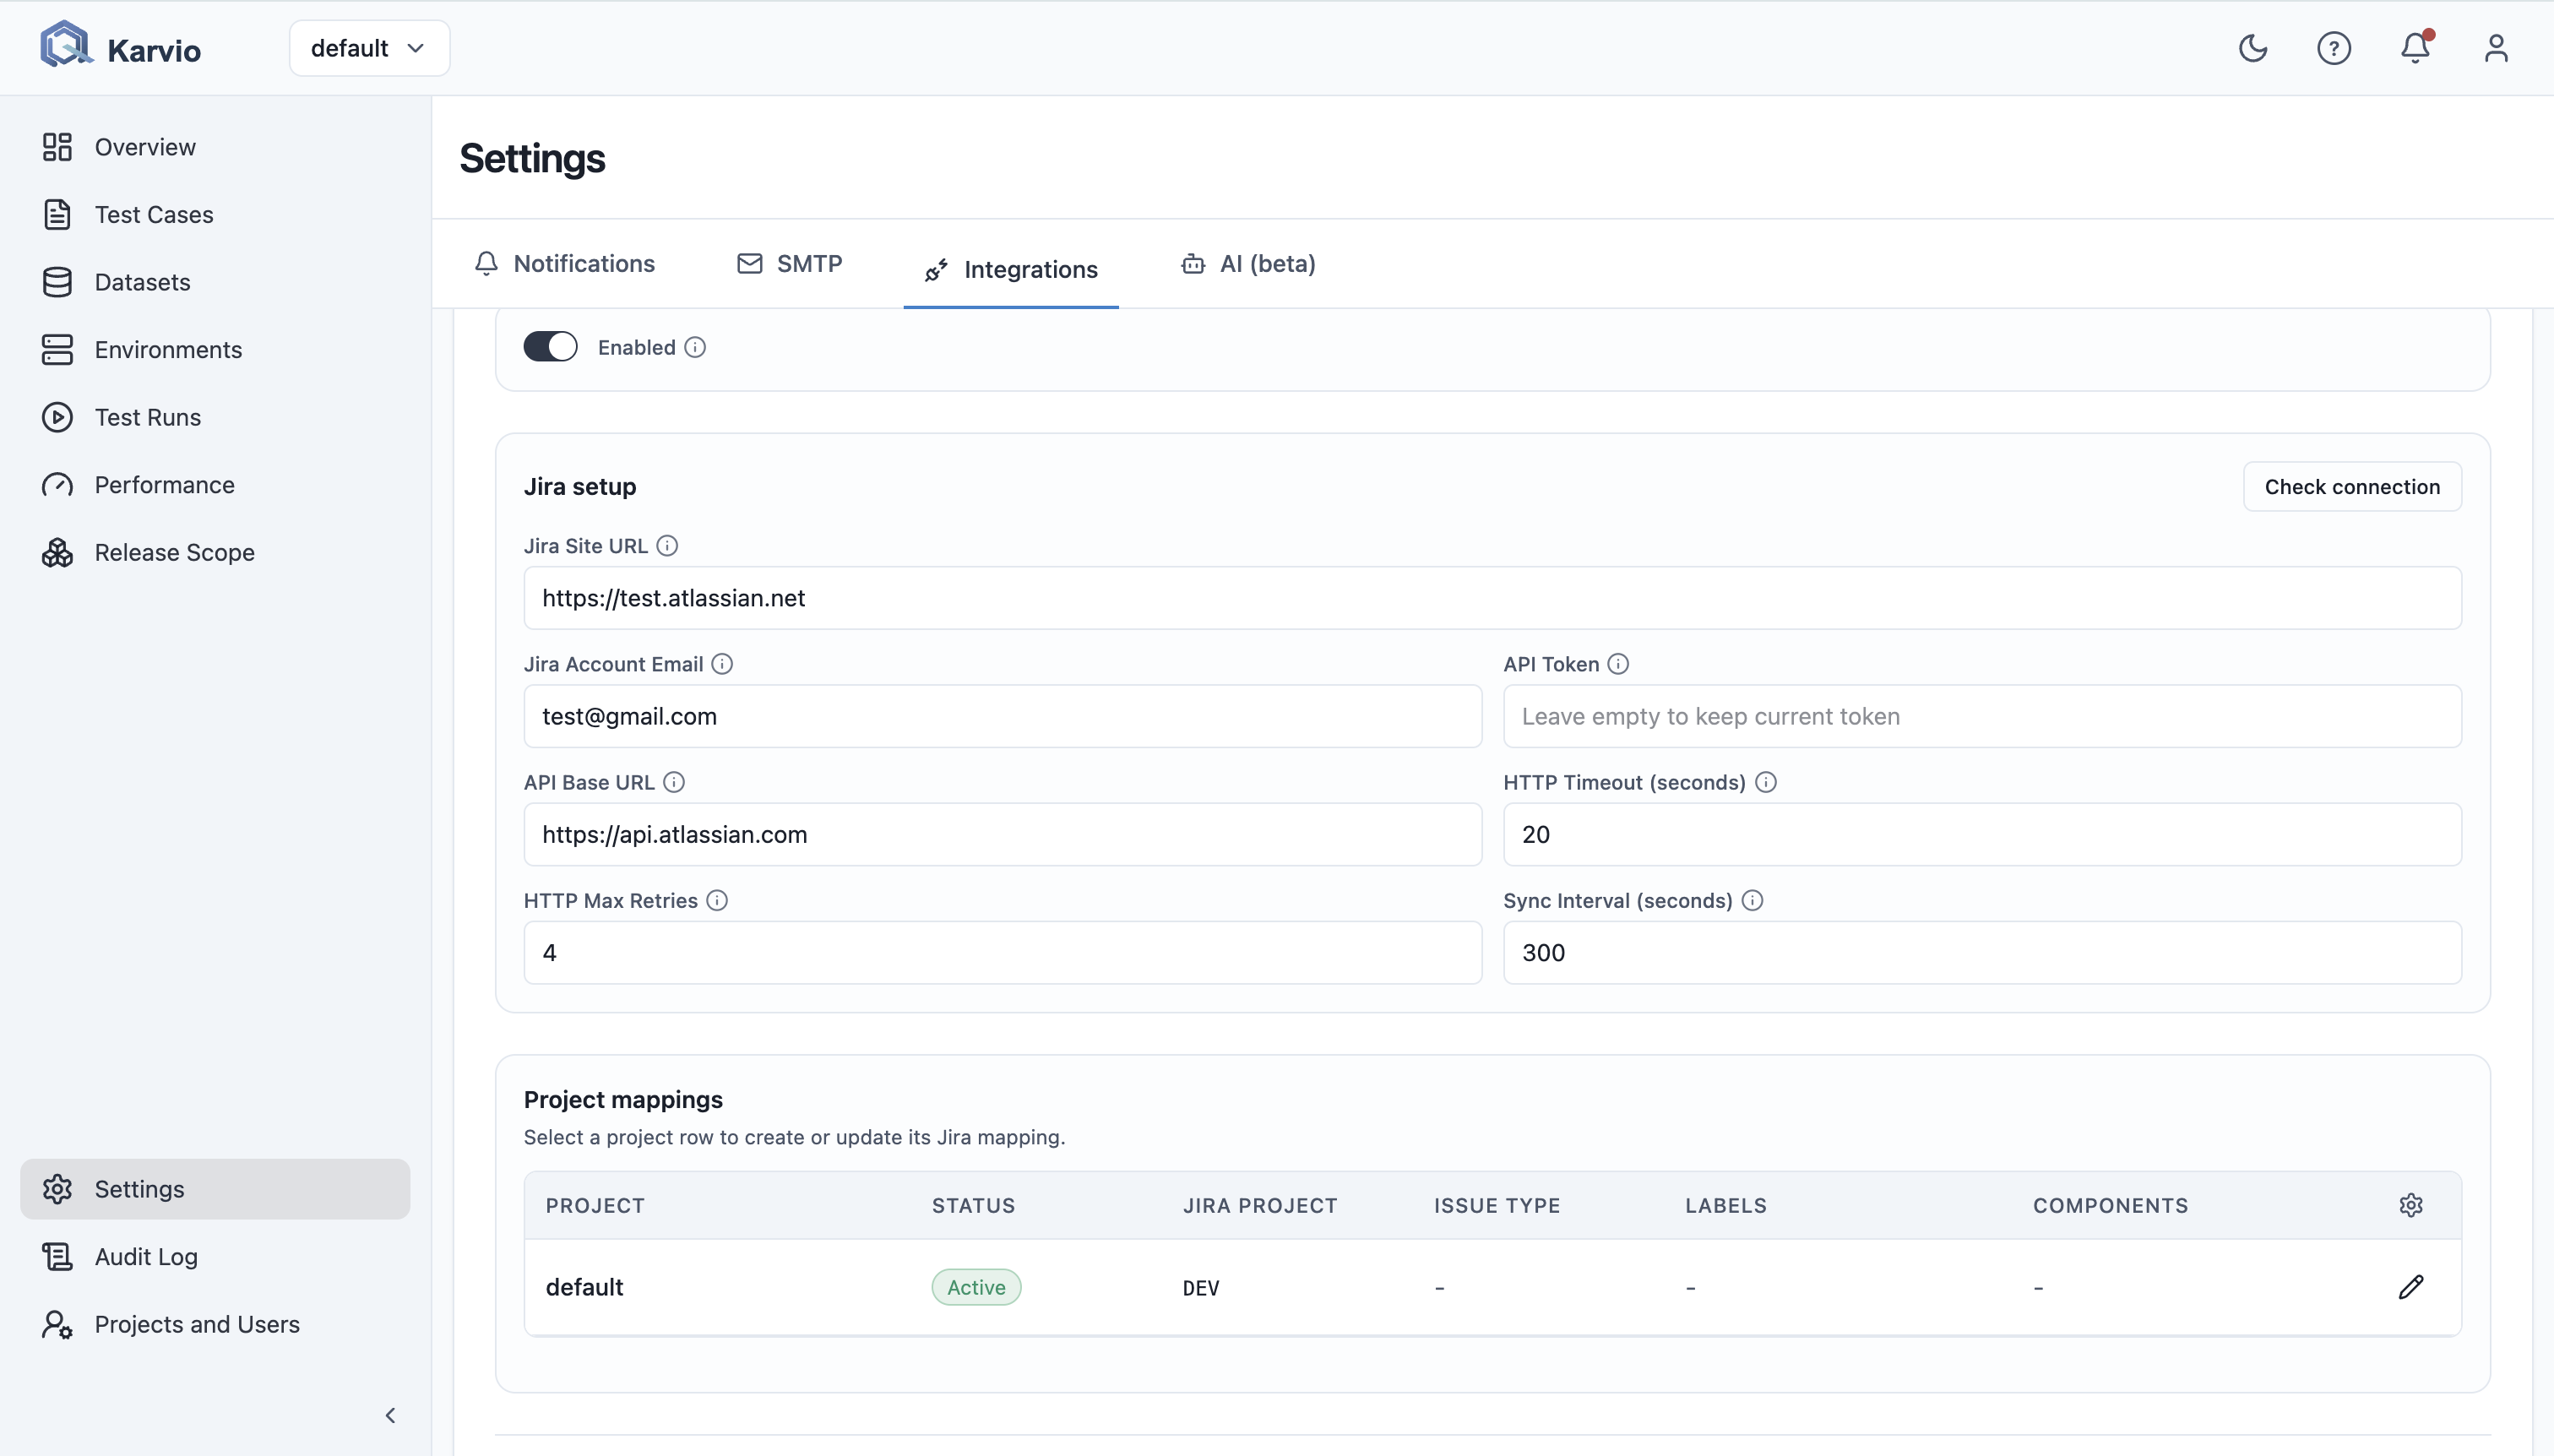
Task: Click the LABELS column header
Action: click(1726, 1205)
